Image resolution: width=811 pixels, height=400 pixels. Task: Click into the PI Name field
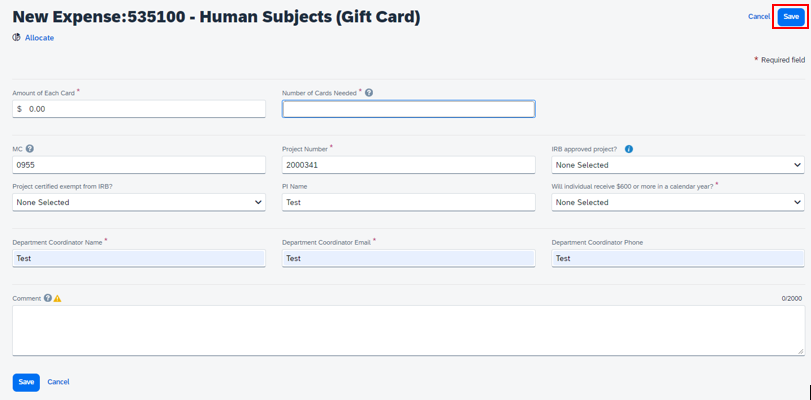[408, 202]
